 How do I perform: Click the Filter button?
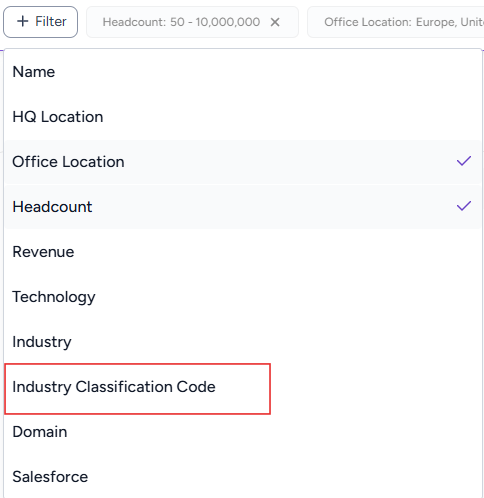41,22
